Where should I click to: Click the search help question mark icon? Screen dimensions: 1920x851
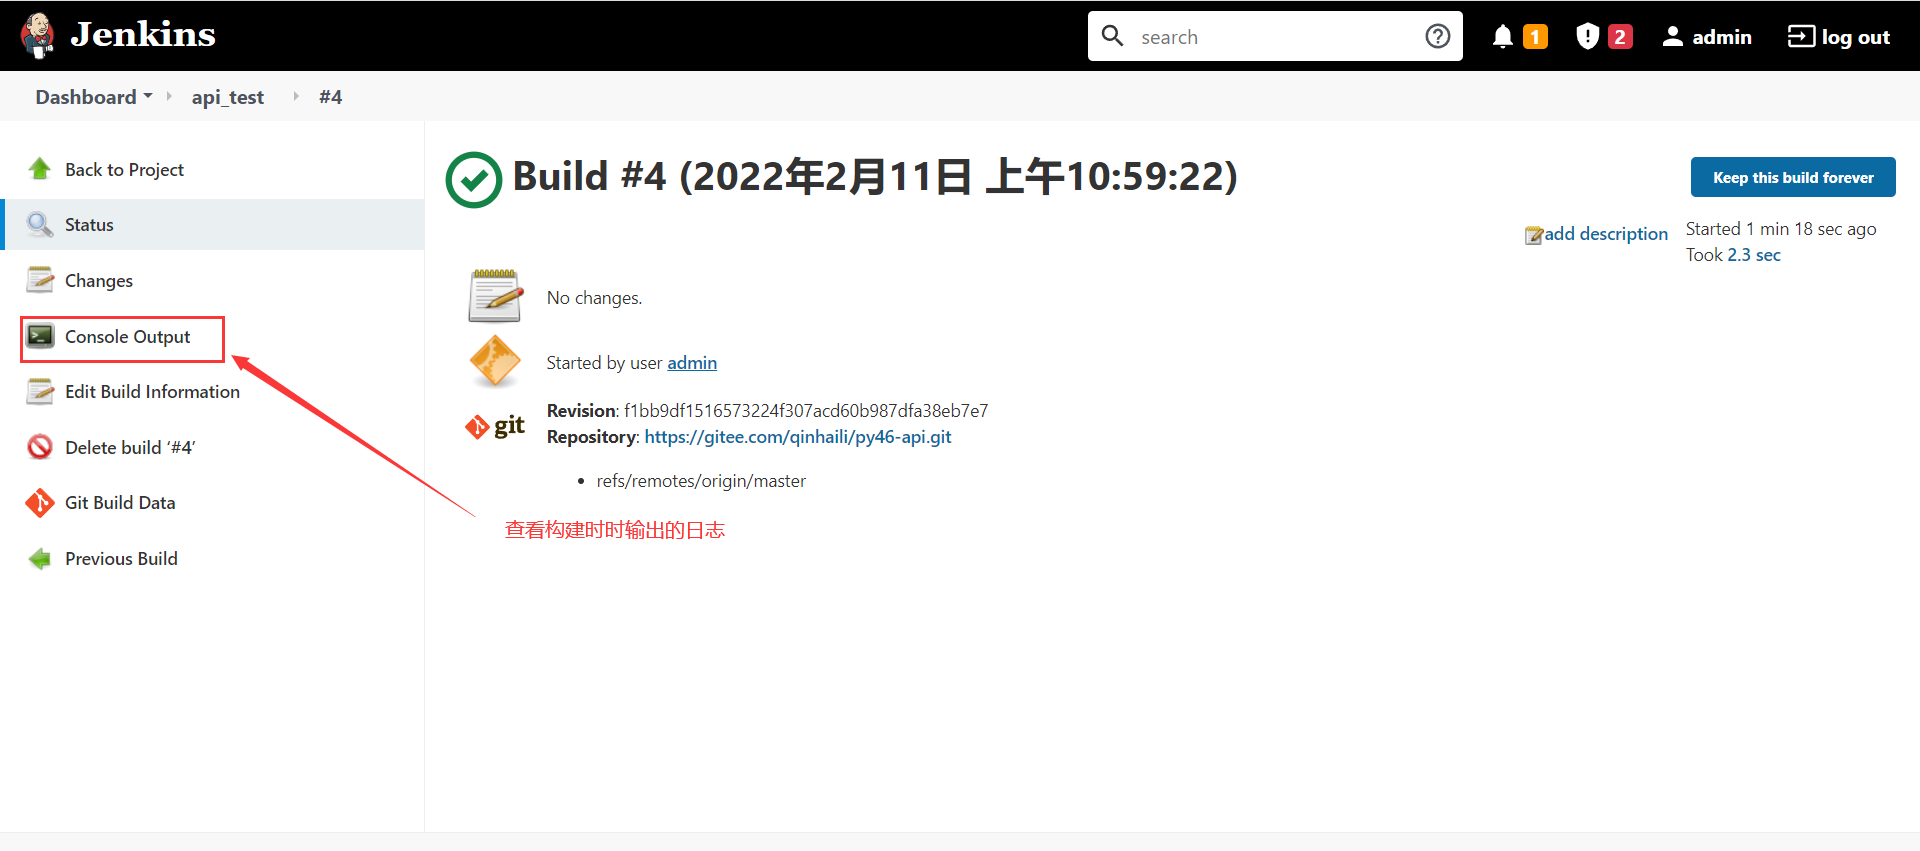point(1437,37)
